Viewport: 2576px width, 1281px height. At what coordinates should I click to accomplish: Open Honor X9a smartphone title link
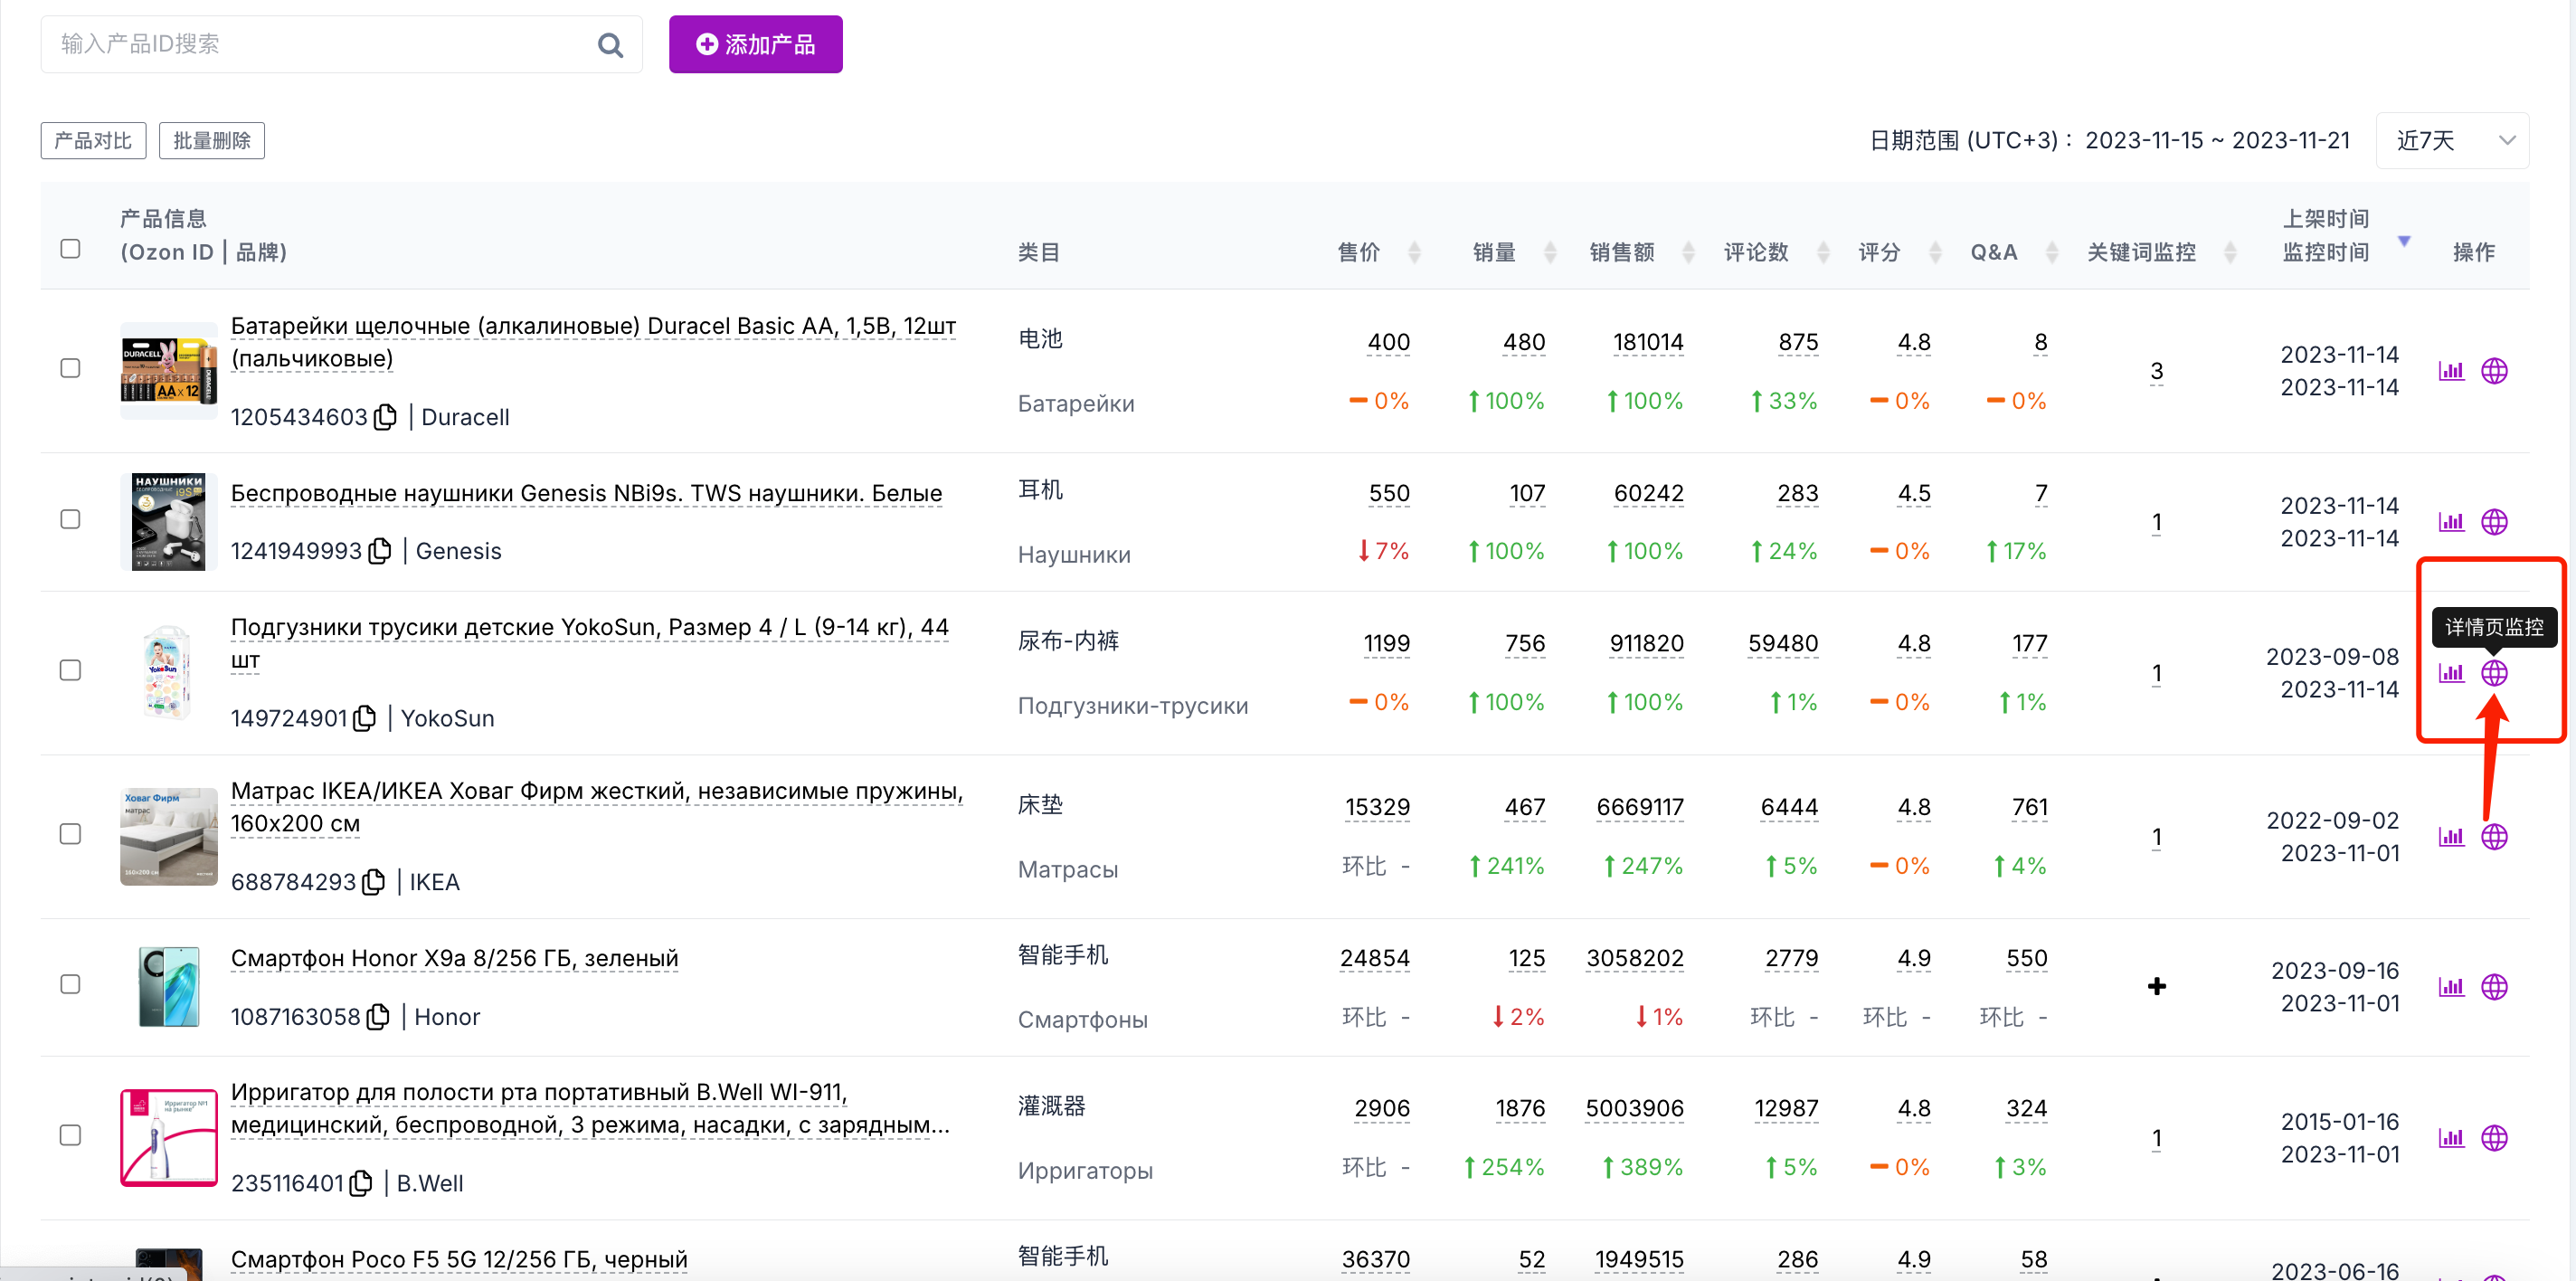point(454,958)
